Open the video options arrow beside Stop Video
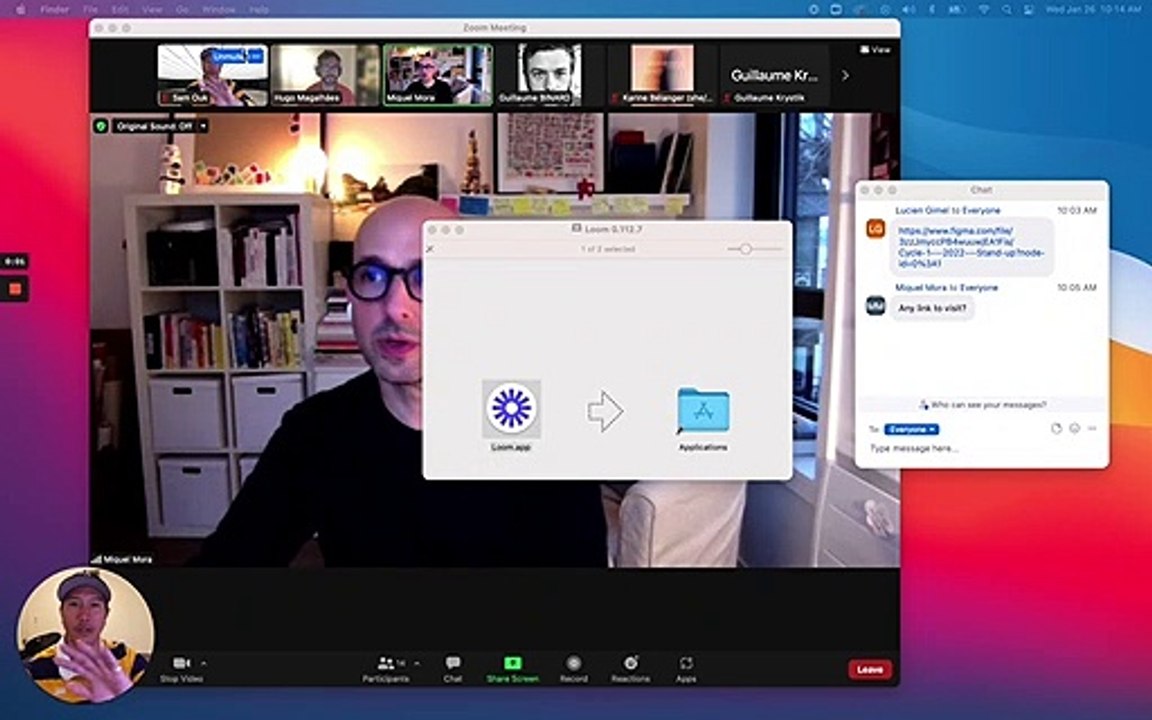1152x720 pixels. pyautogui.click(x=204, y=663)
